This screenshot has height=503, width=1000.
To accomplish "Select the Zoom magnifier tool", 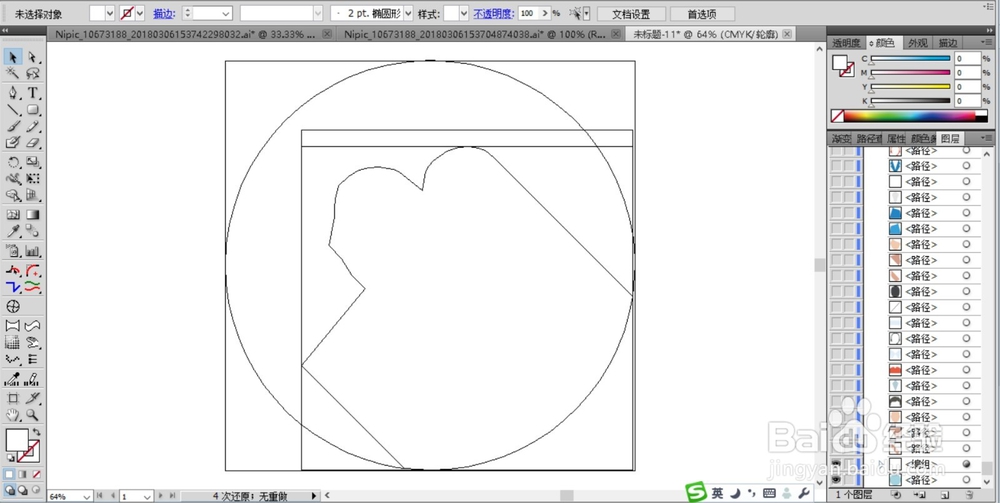I will click(x=33, y=415).
